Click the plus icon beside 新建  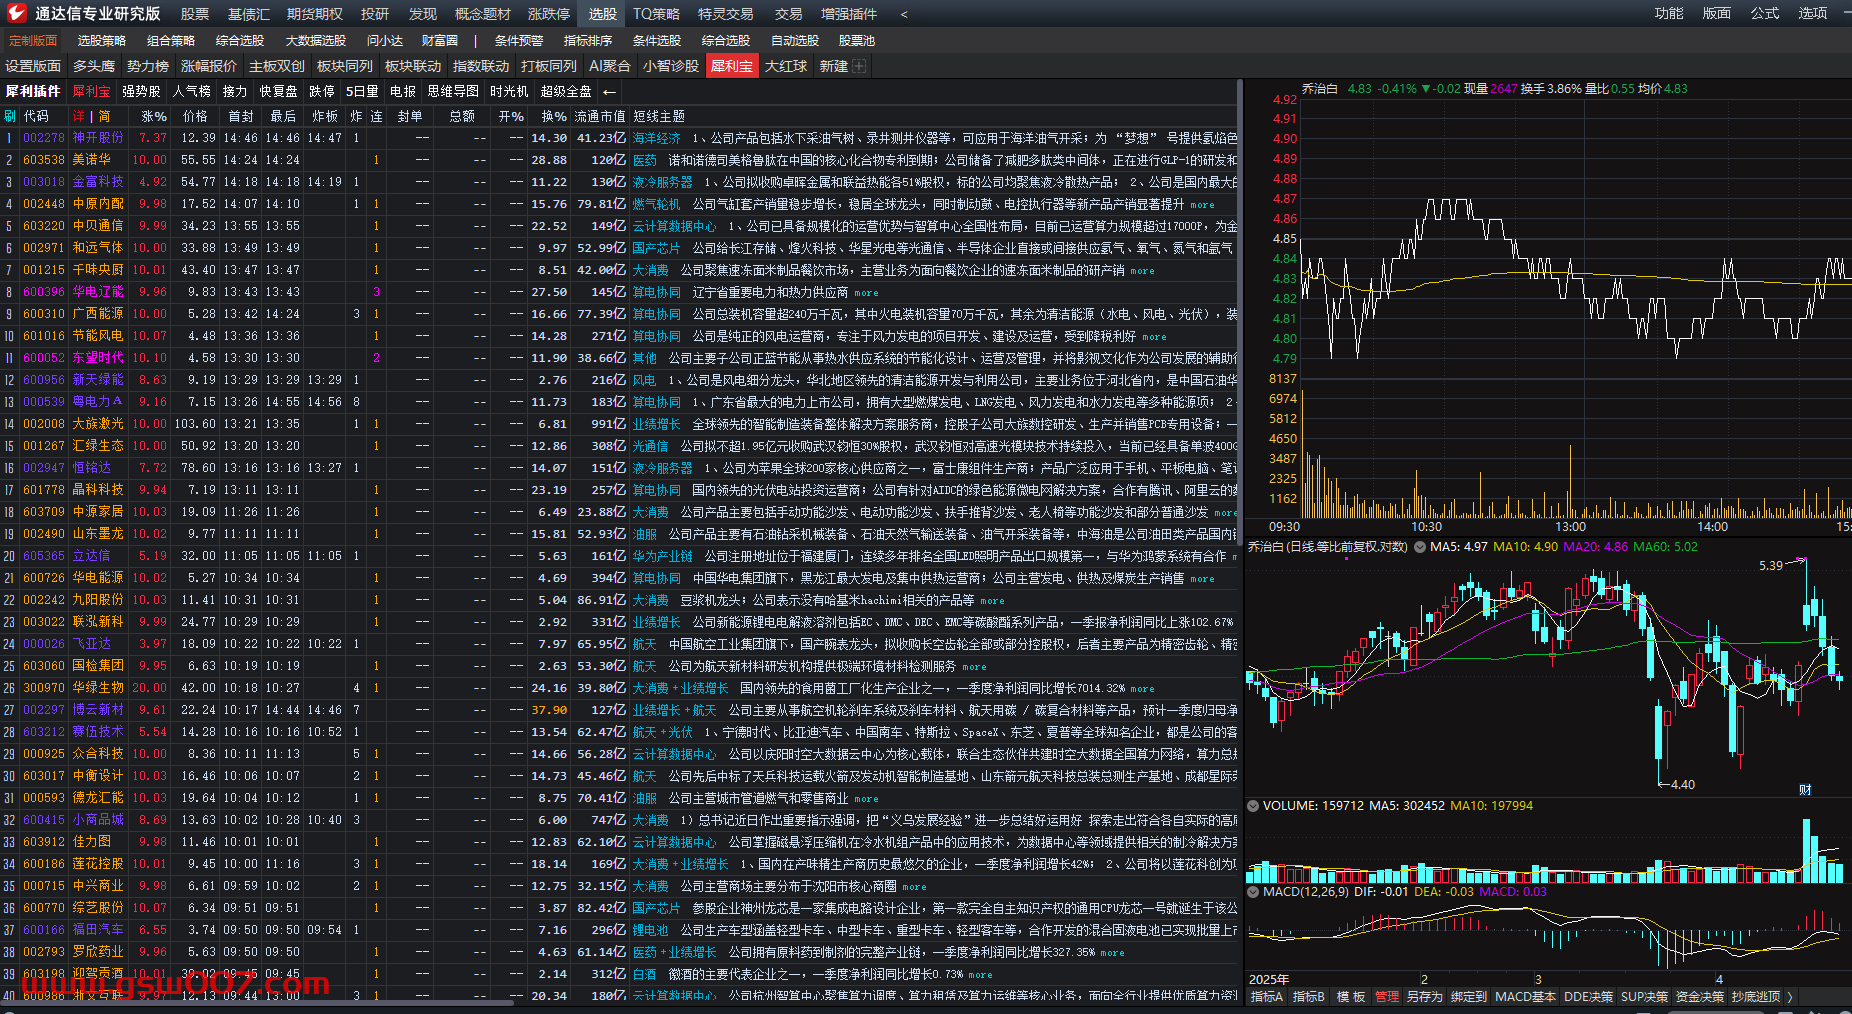pyautogui.click(x=859, y=66)
